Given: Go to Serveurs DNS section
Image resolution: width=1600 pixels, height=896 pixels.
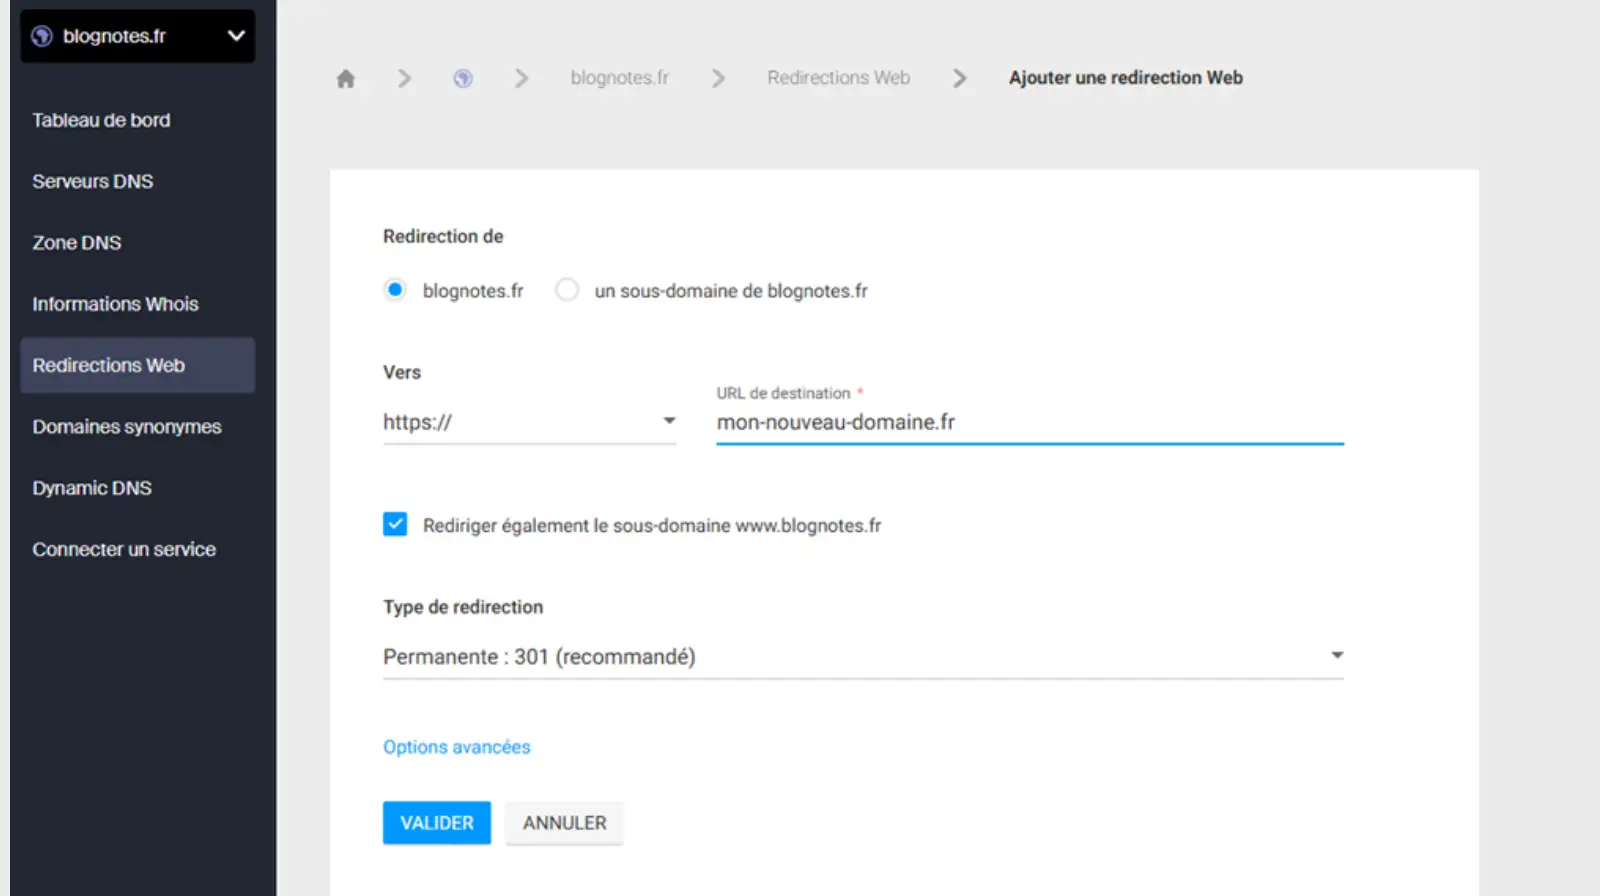Looking at the screenshot, I should click(93, 181).
